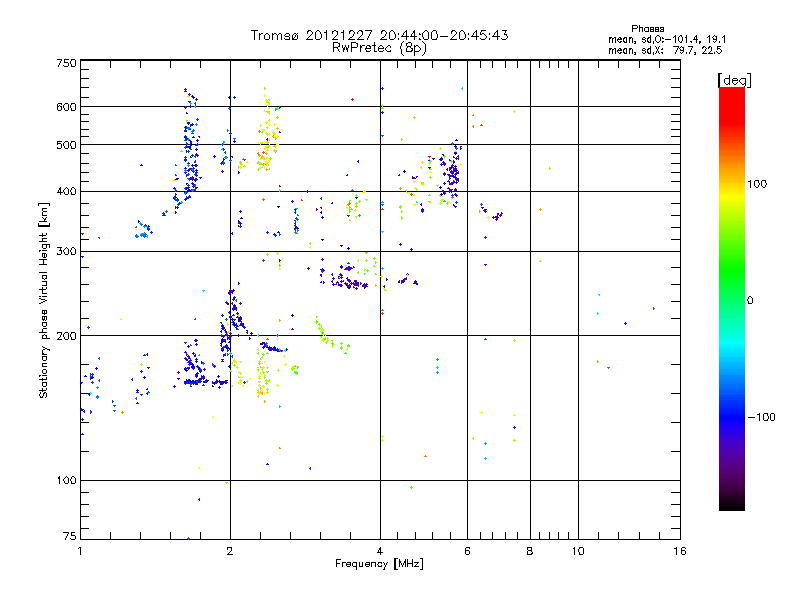Image resolution: width=800 pixels, height=600 pixels.
Task: Click the x-axis tick label '1'
Action: [80, 551]
